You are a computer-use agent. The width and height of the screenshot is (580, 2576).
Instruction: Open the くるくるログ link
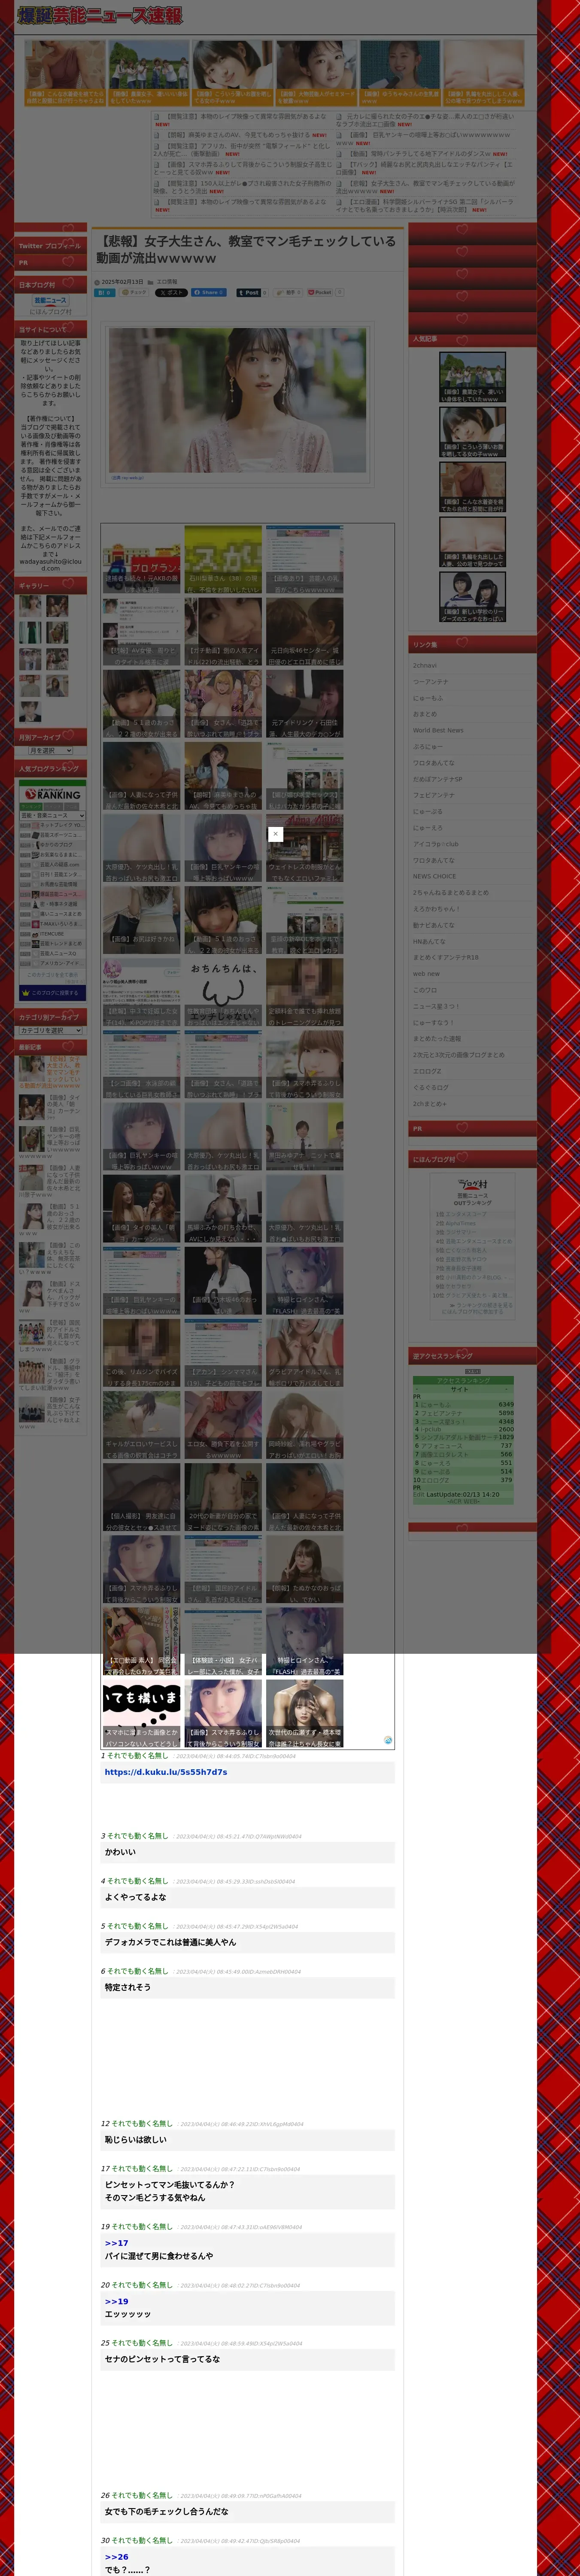tap(431, 1087)
